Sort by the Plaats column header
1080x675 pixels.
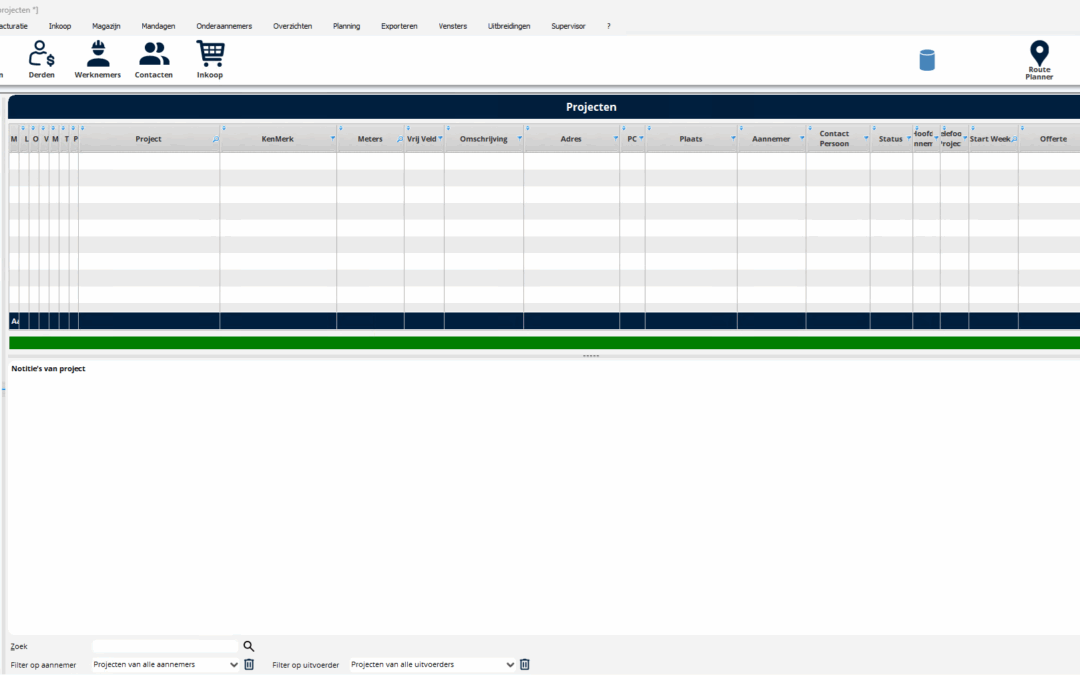[x=690, y=139]
